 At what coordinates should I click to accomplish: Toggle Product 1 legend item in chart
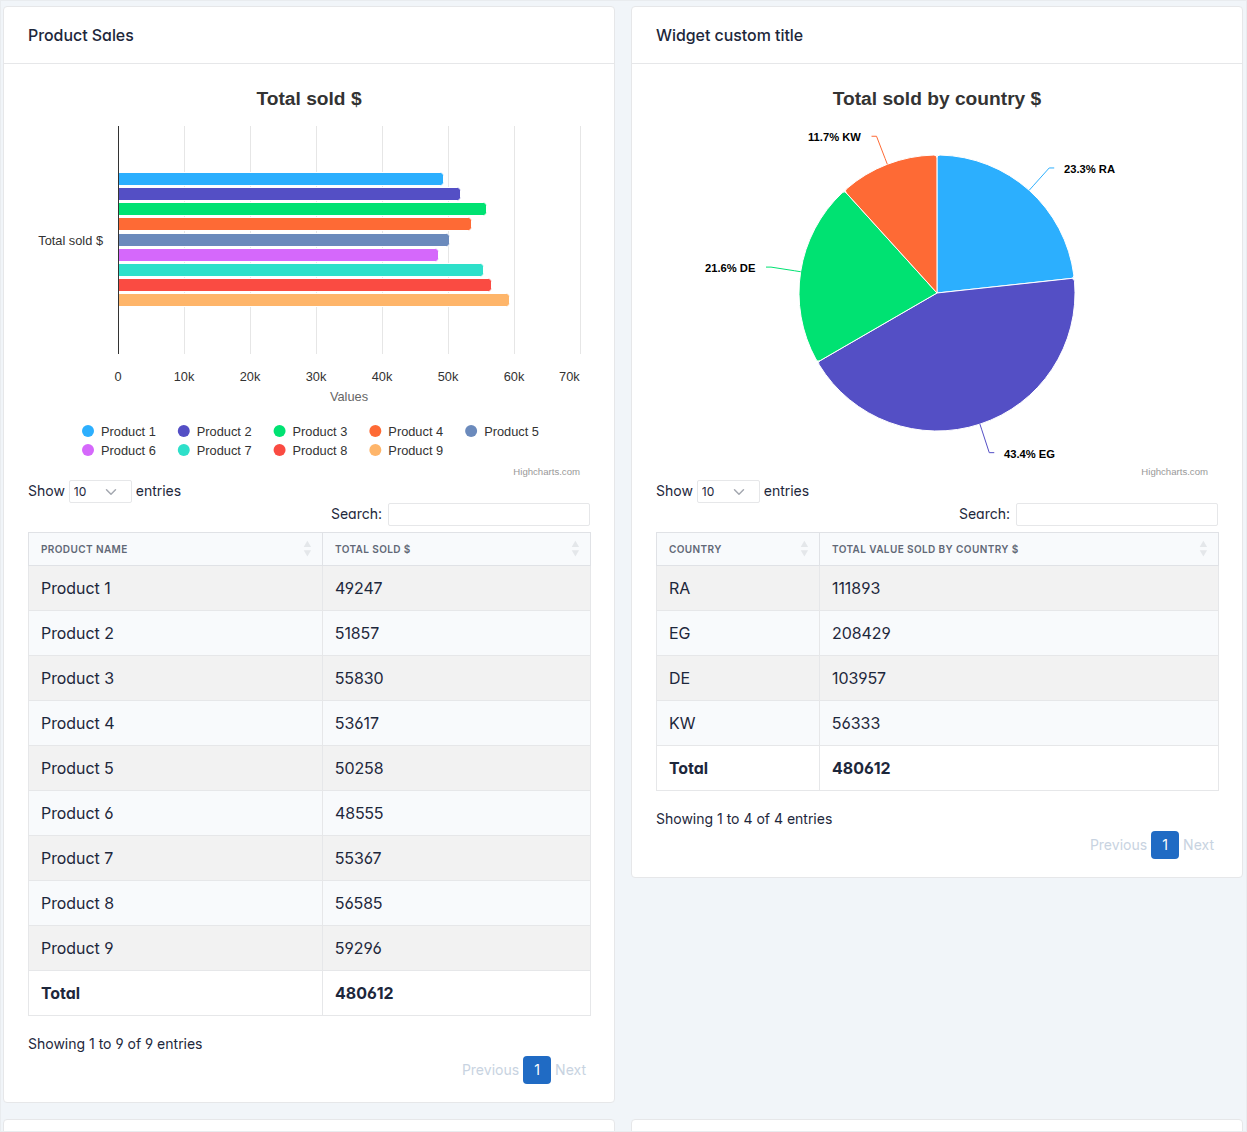119,432
